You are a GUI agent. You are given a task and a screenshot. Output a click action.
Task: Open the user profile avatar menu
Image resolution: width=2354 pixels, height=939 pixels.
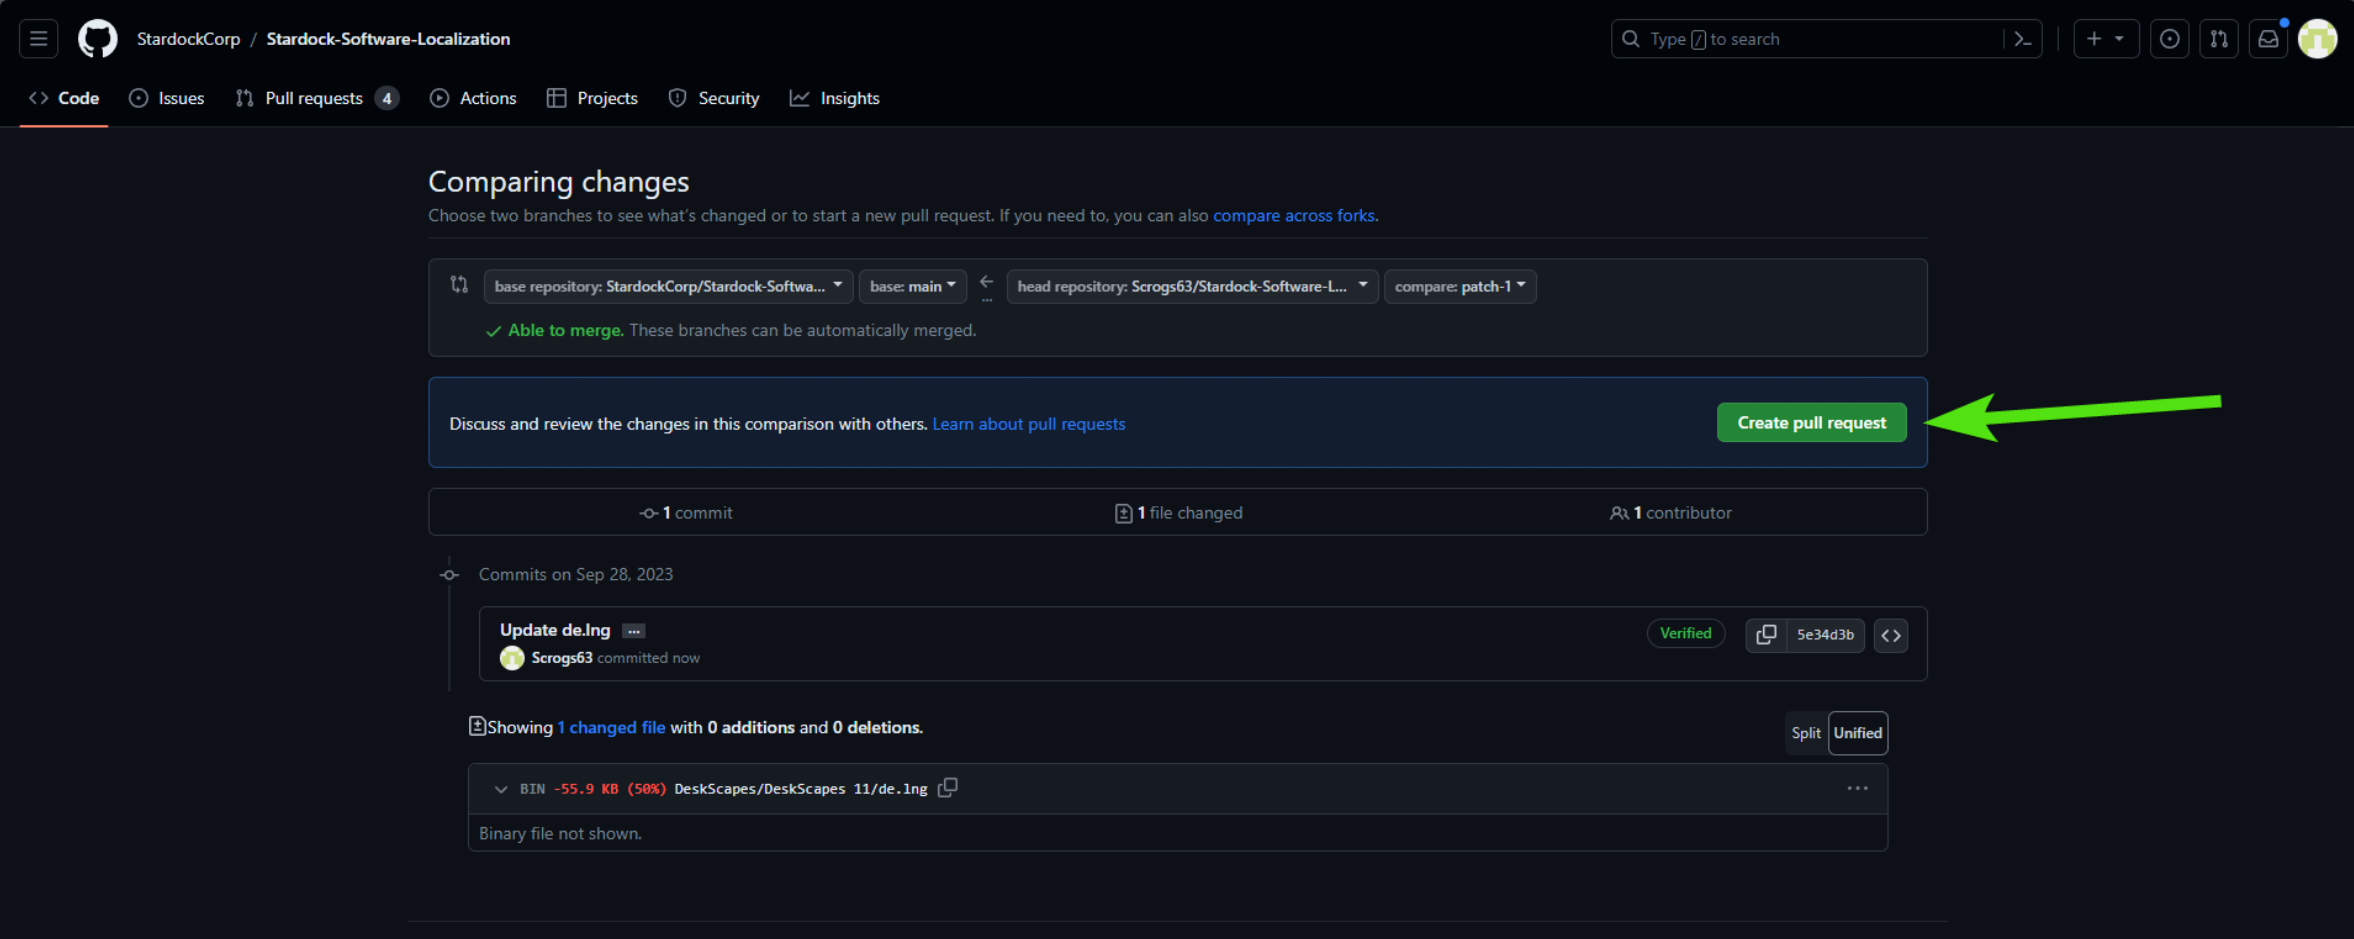coord(2317,39)
